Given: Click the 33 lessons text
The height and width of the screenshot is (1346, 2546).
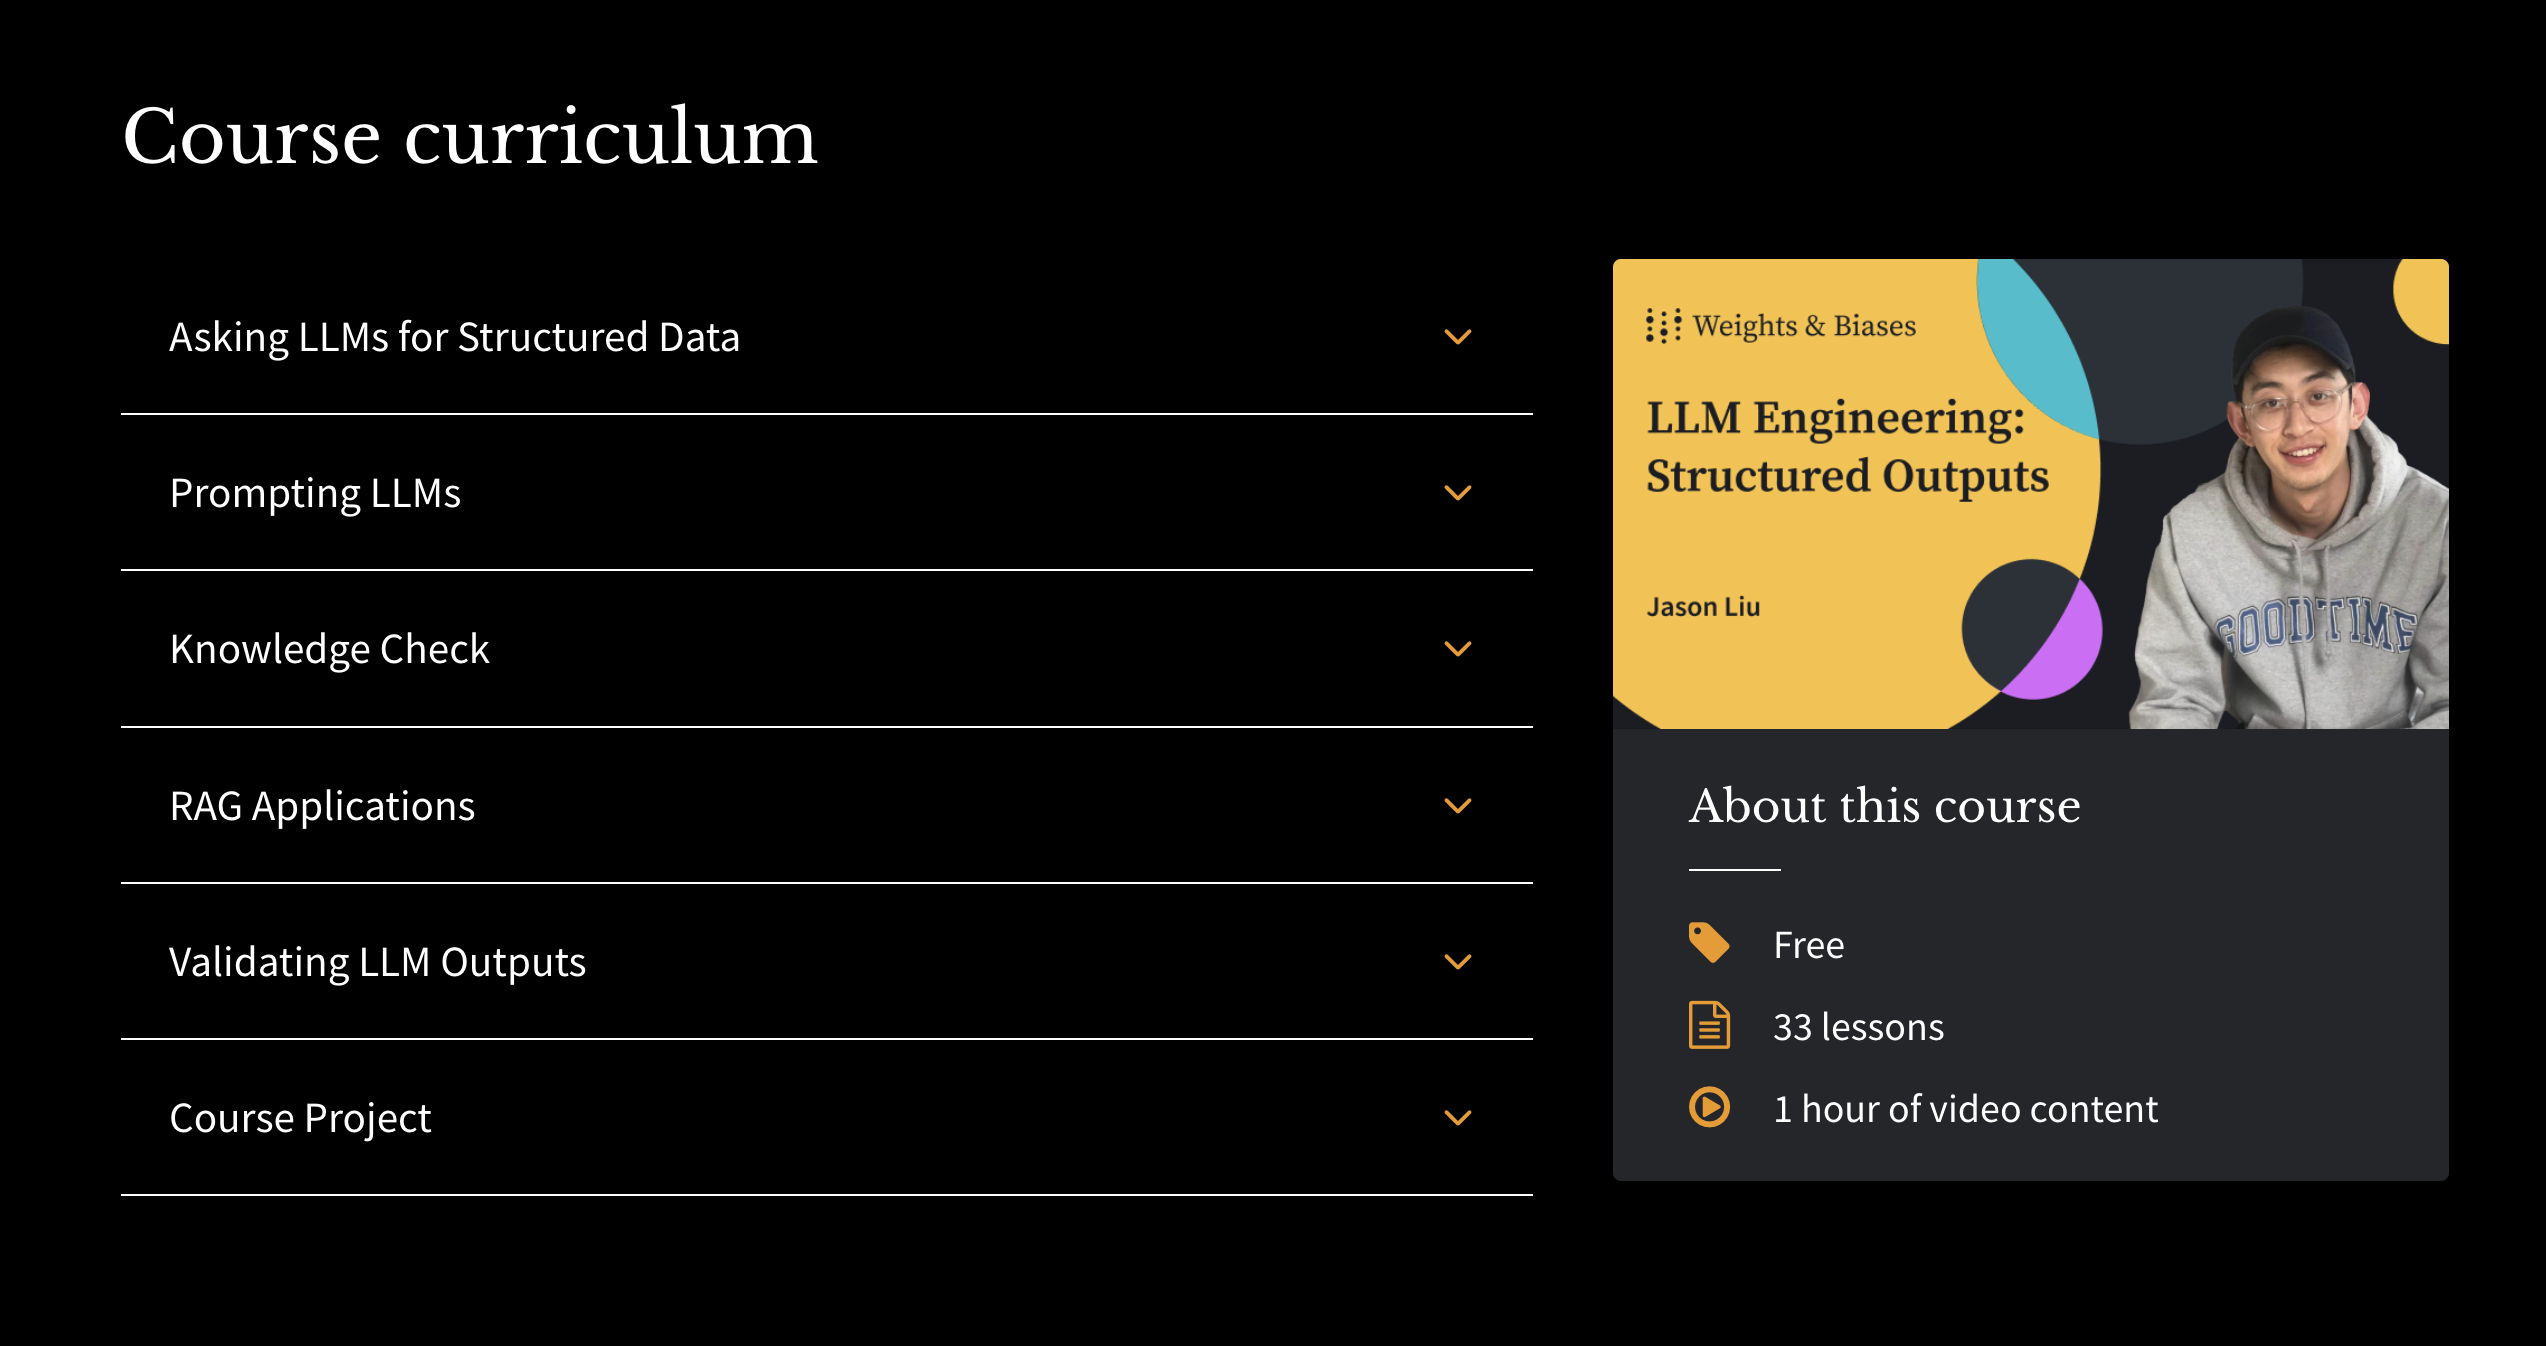Looking at the screenshot, I should click(1858, 1027).
